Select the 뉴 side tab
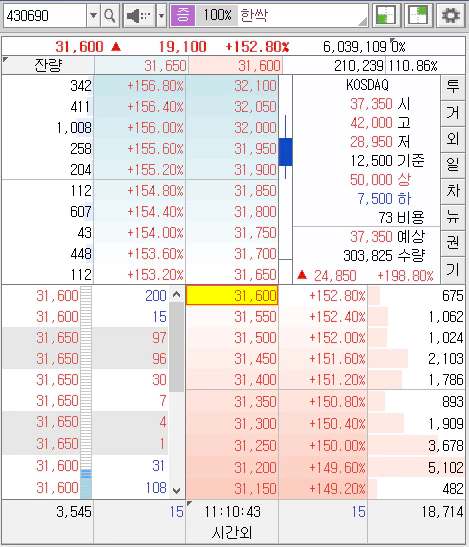Screen dimensions: 469x547 pyautogui.click(x=453, y=218)
